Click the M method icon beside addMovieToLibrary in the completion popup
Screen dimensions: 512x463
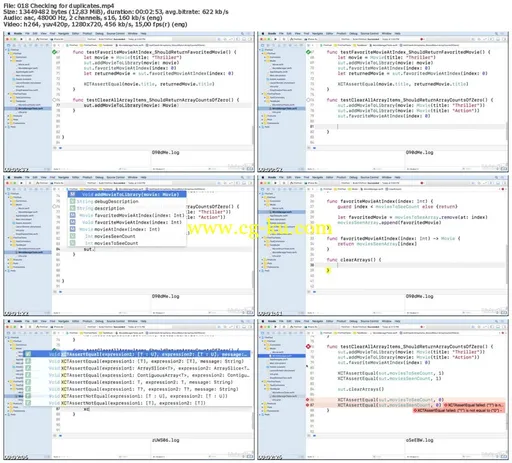(72, 194)
